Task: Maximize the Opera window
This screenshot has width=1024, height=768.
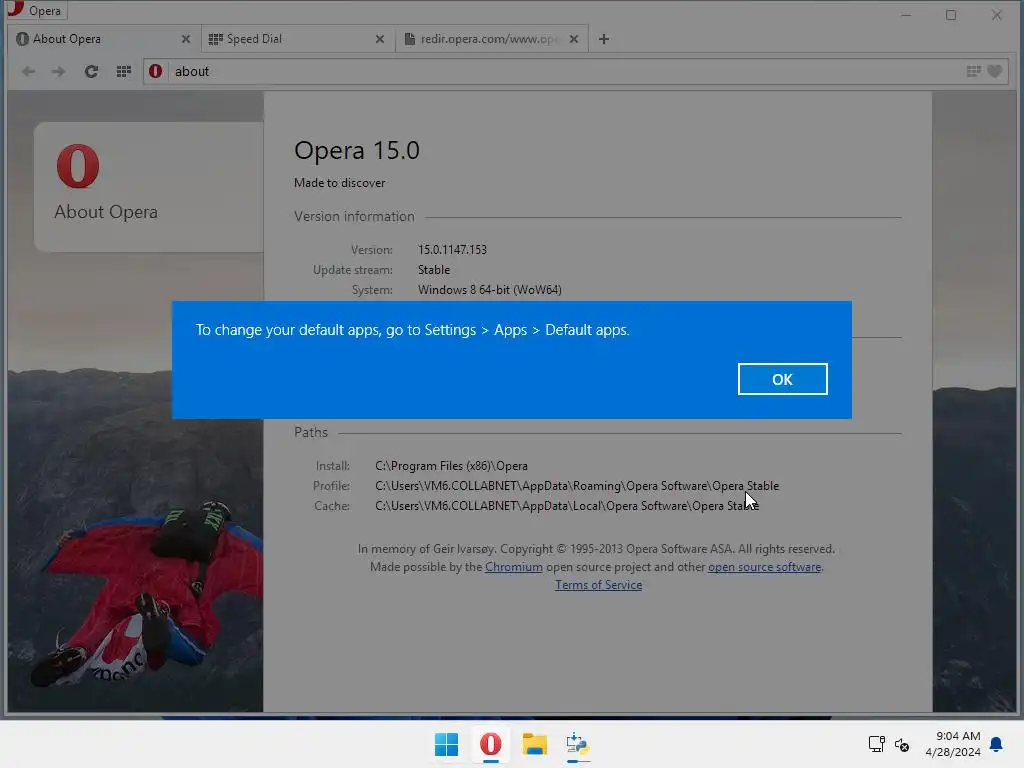Action: (951, 15)
